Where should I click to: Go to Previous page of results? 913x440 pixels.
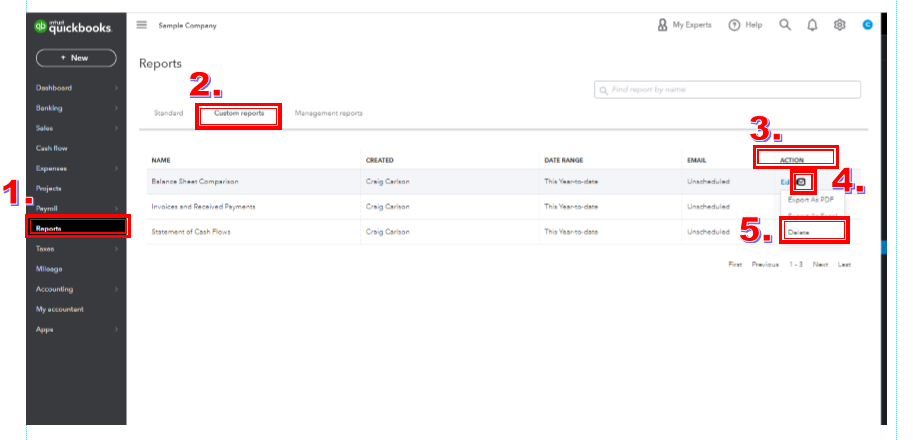765,265
